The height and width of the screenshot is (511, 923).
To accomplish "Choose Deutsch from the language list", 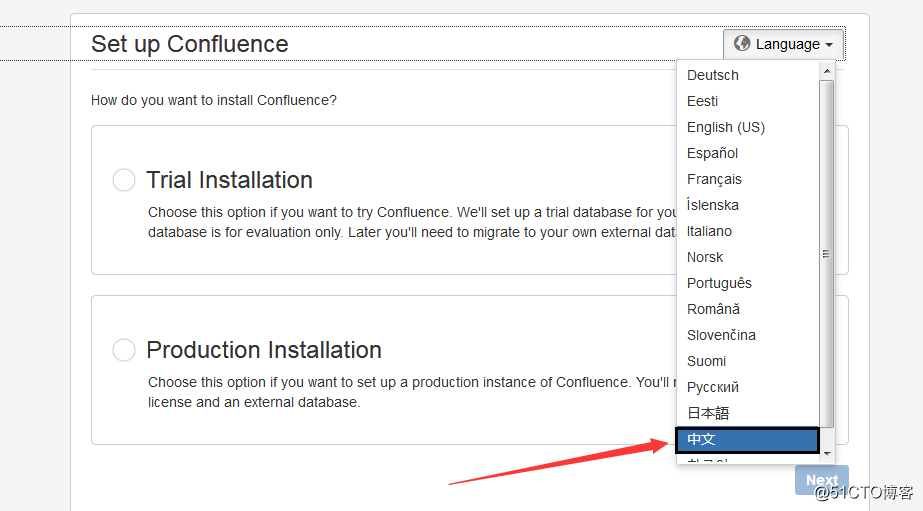I will coord(713,75).
